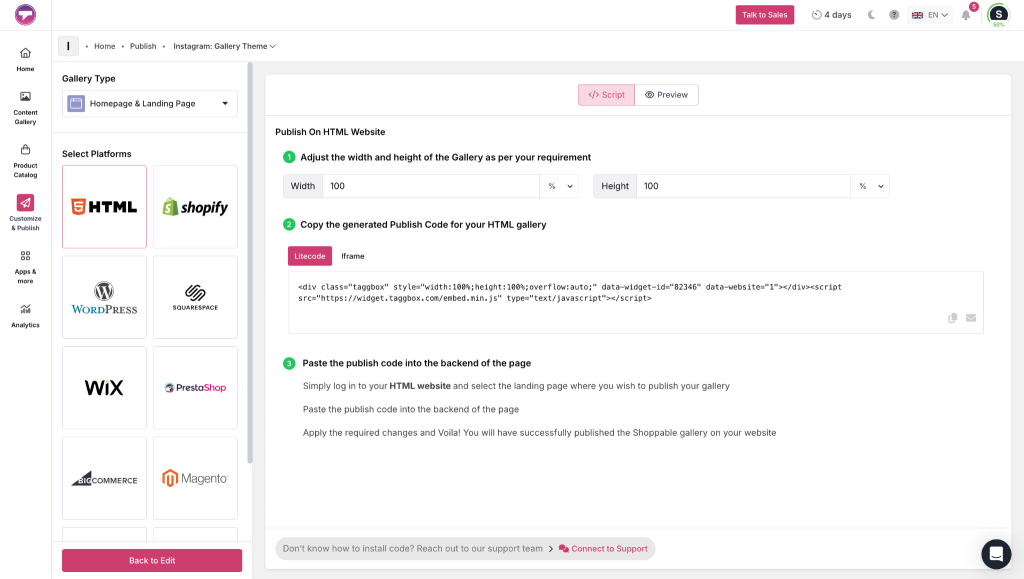Viewport: 1024px width, 579px height.
Task: Click Talk to Sales button
Action: (765, 14)
